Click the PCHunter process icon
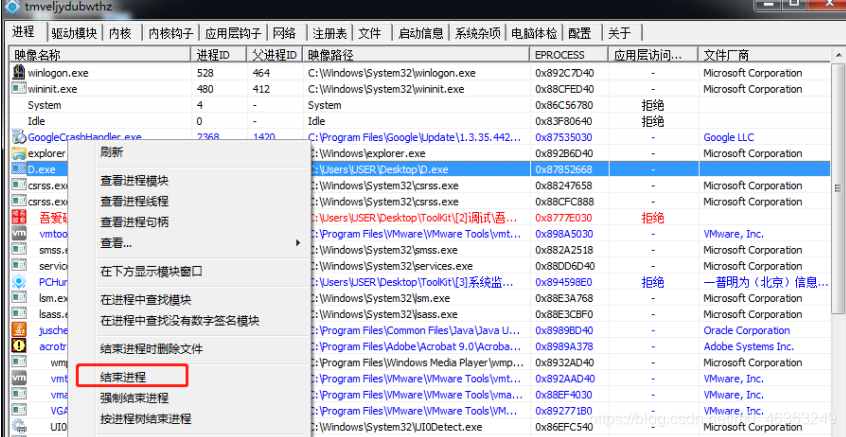This screenshot has height=437, width=846. [19, 282]
